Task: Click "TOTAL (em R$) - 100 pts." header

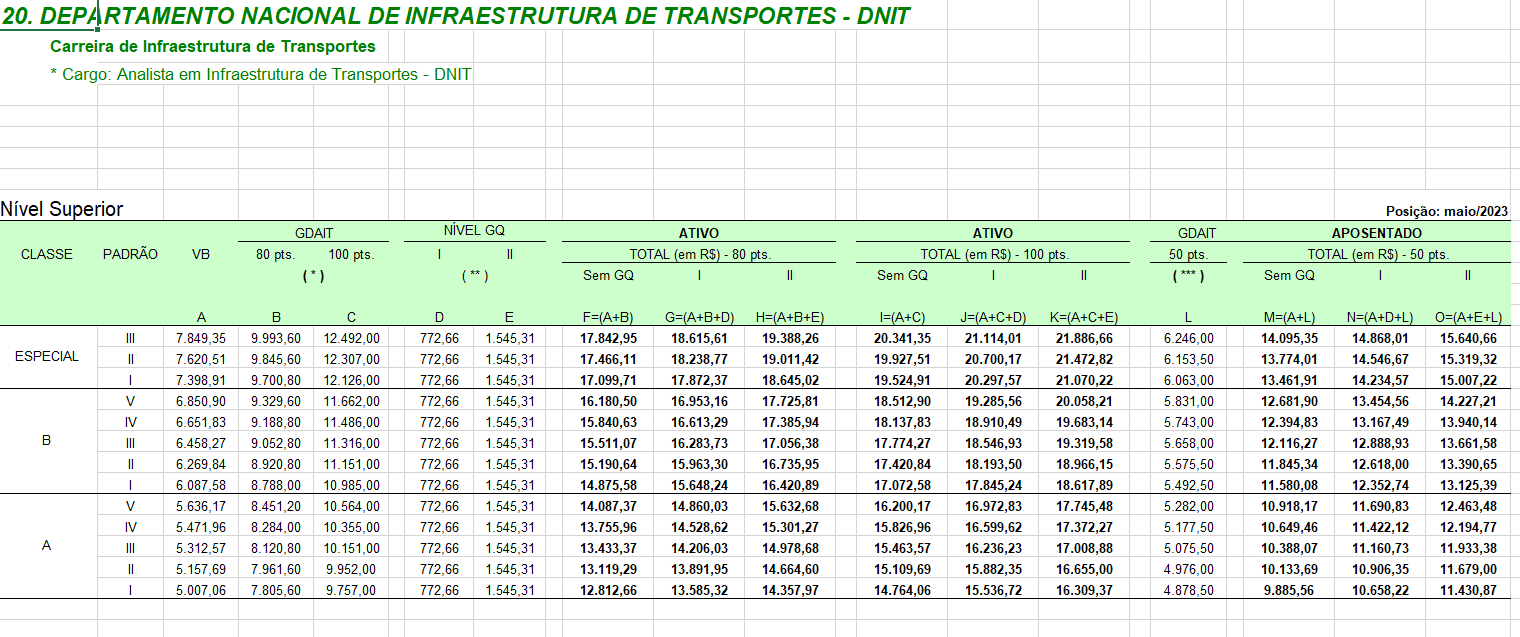Action: pos(994,255)
